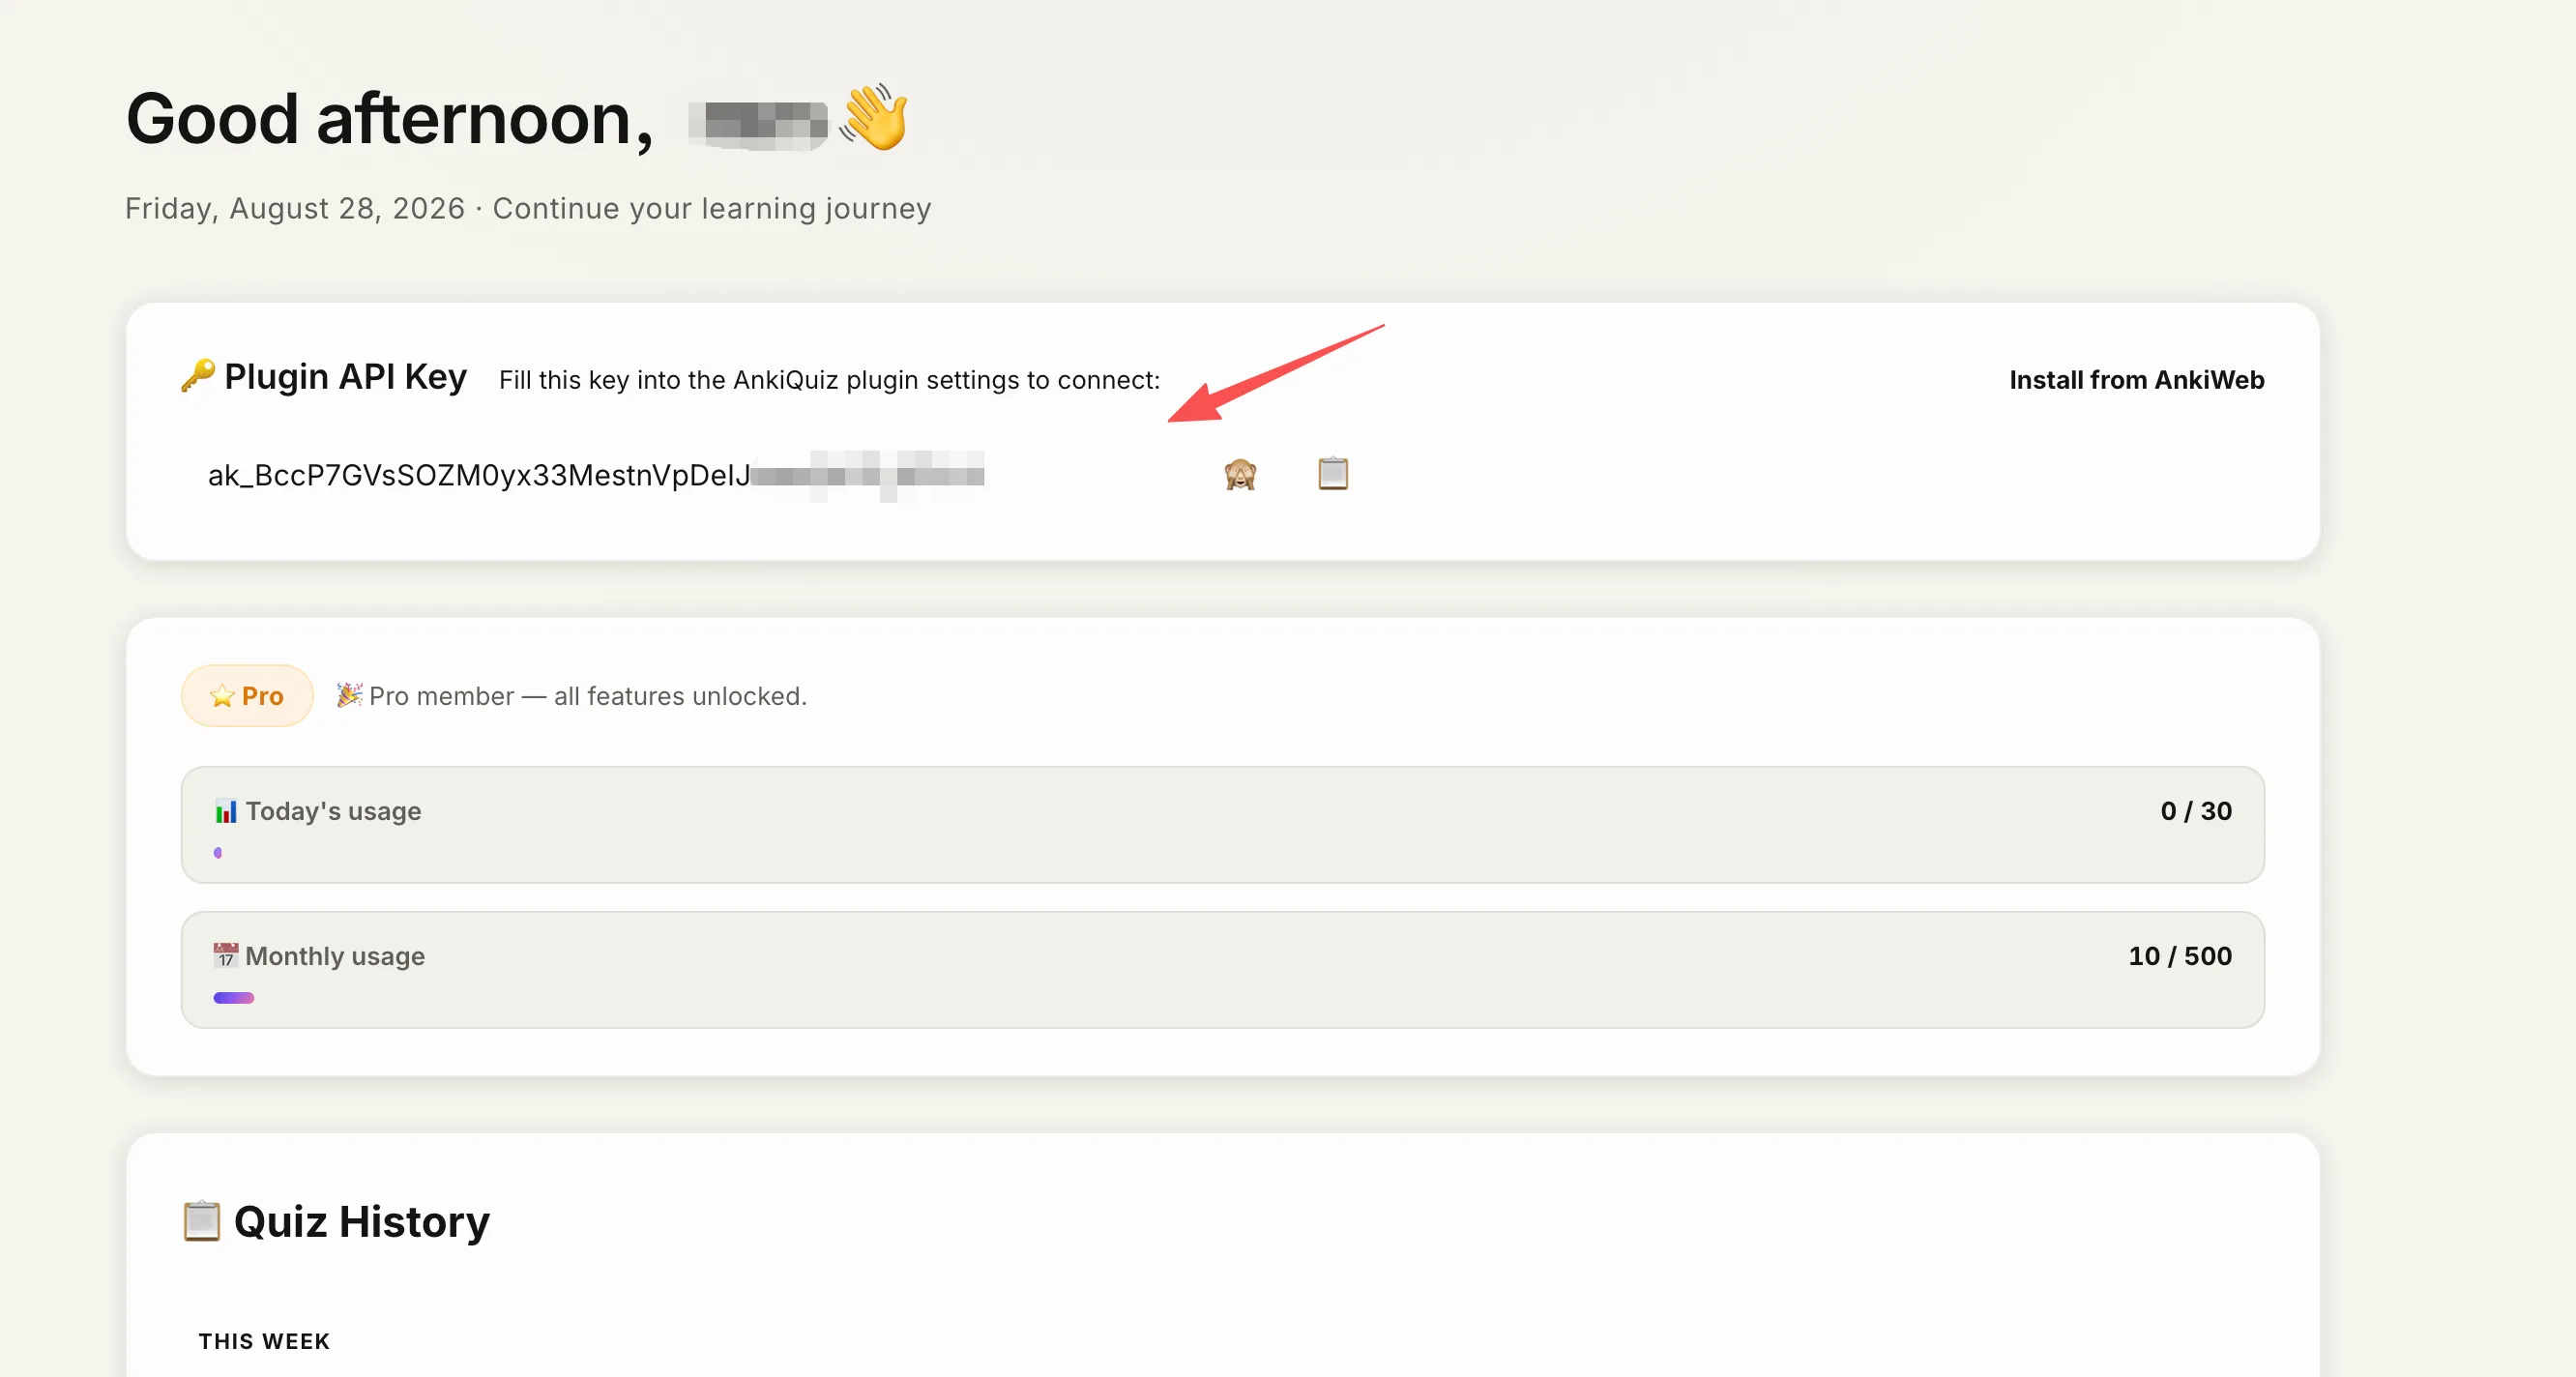Select the partially hidden API key text
The height and width of the screenshot is (1377, 2576).
pos(596,475)
